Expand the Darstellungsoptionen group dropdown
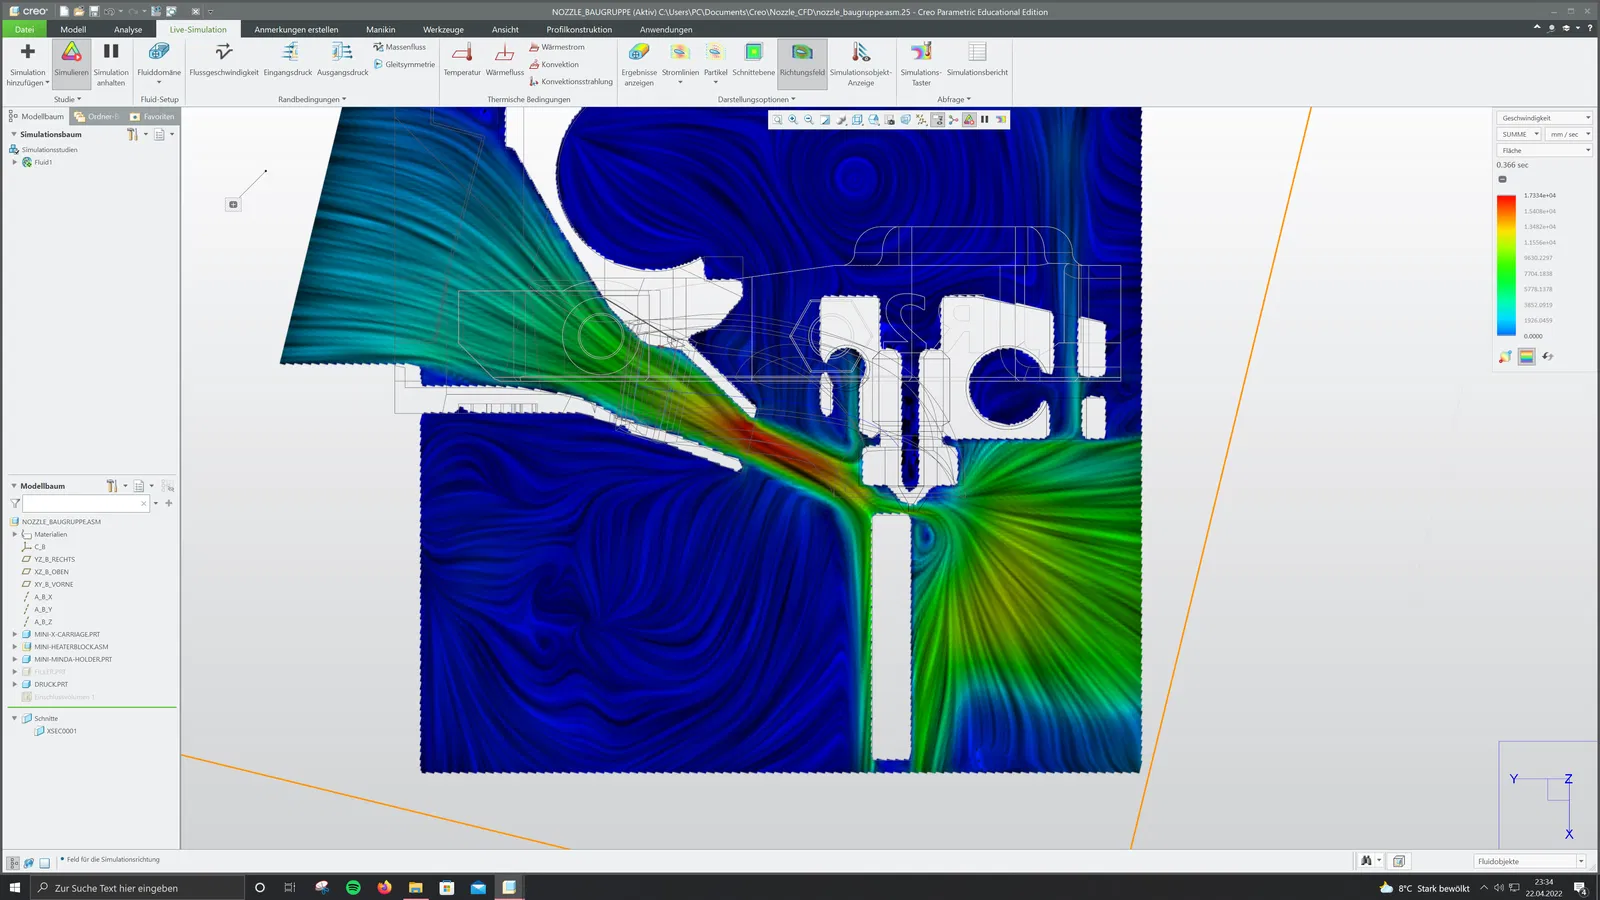The height and width of the screenshot is (900, 1600). click(756, 99)
